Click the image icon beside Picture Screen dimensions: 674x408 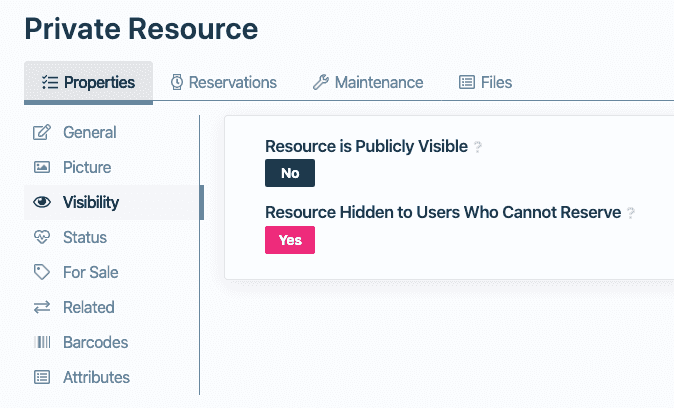coord(42,167)
